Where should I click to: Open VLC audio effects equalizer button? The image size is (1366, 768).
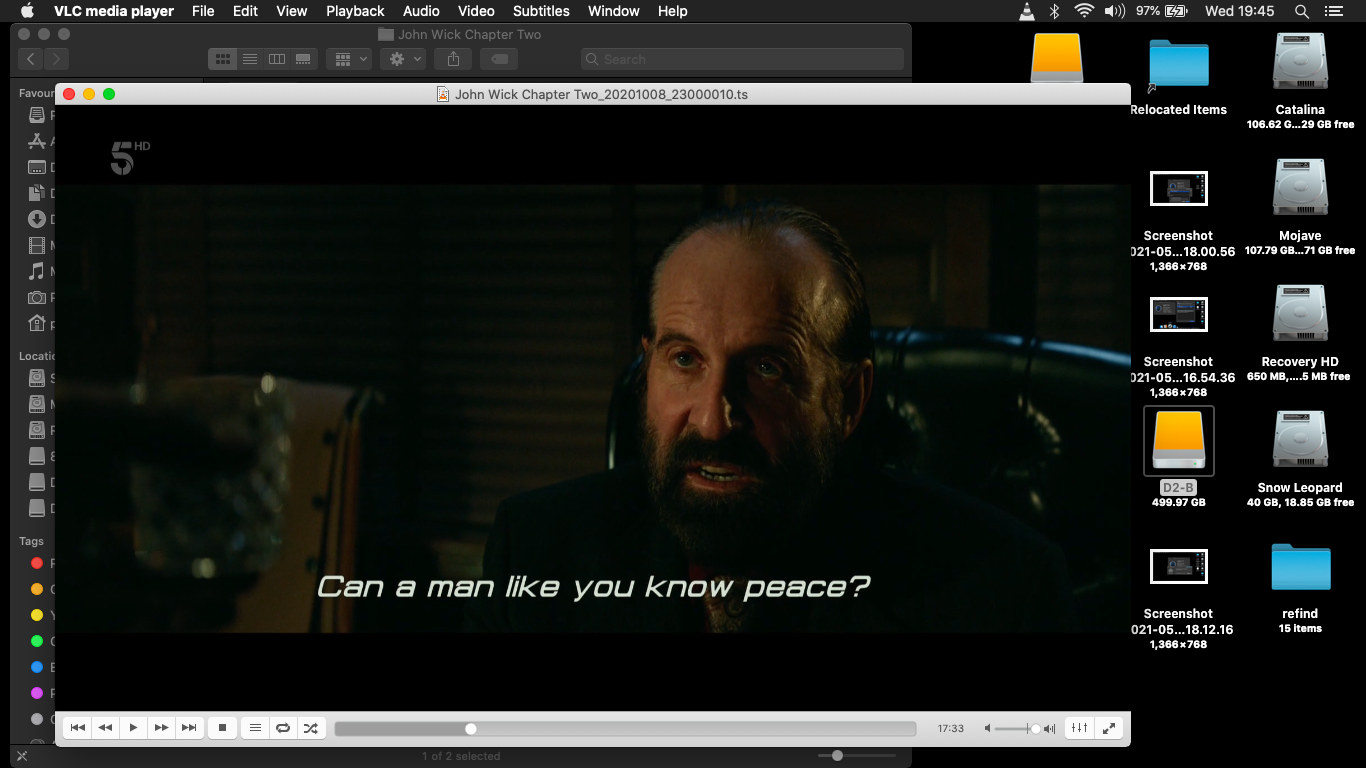point(1079,728)
